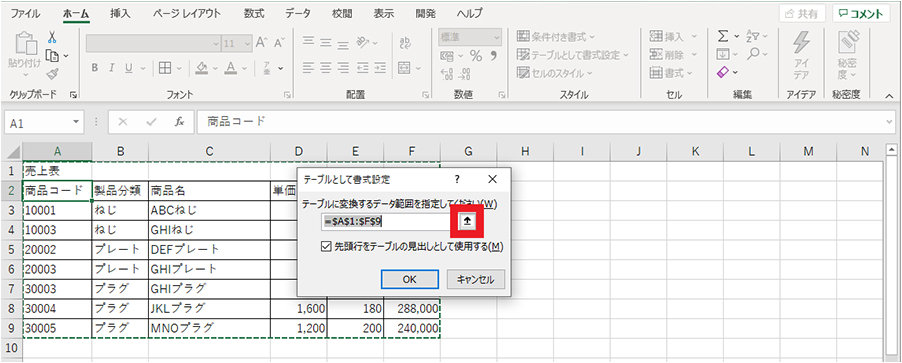Image resolution: width=902 pixels, height=363 pixels.
Task: Click the 共有 share button
Action: point(802,14)
